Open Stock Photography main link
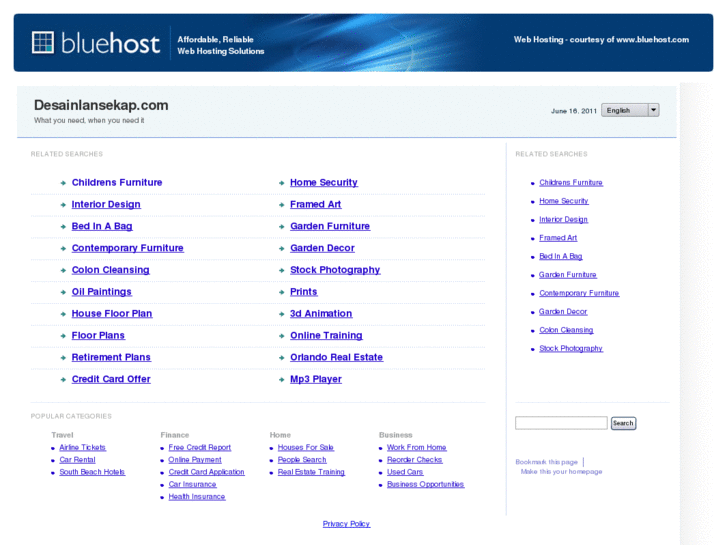Image resolution: width=727 pixels, height=545 pixels. [335, 270]
